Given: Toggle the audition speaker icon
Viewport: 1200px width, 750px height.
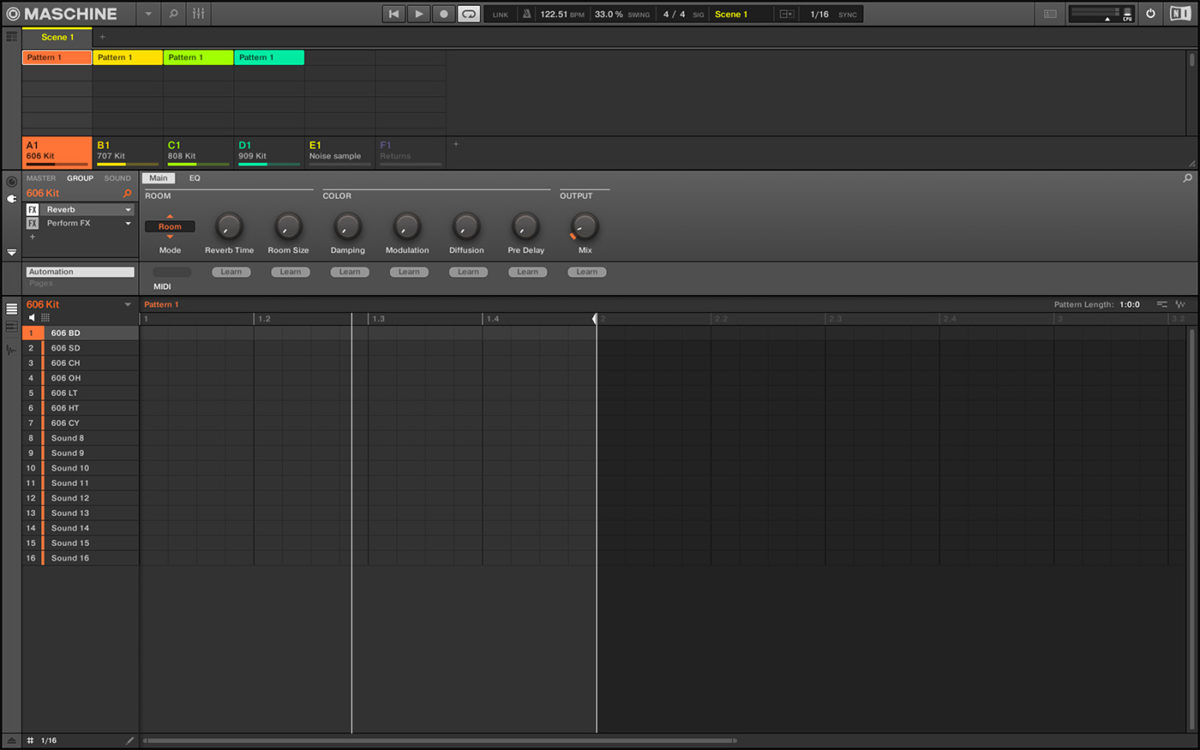Looking at the screenshot, I should pyautogui.click(x=31, y=317).
